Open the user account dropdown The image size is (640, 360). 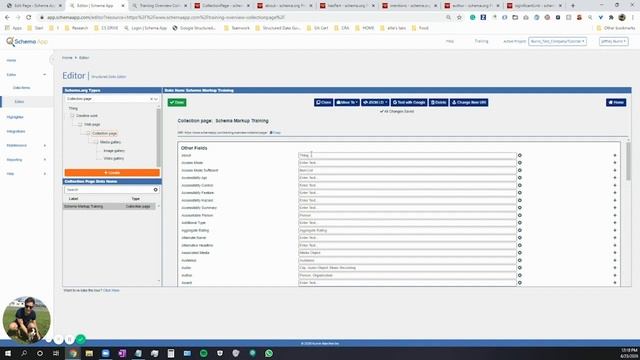point(613,41)
